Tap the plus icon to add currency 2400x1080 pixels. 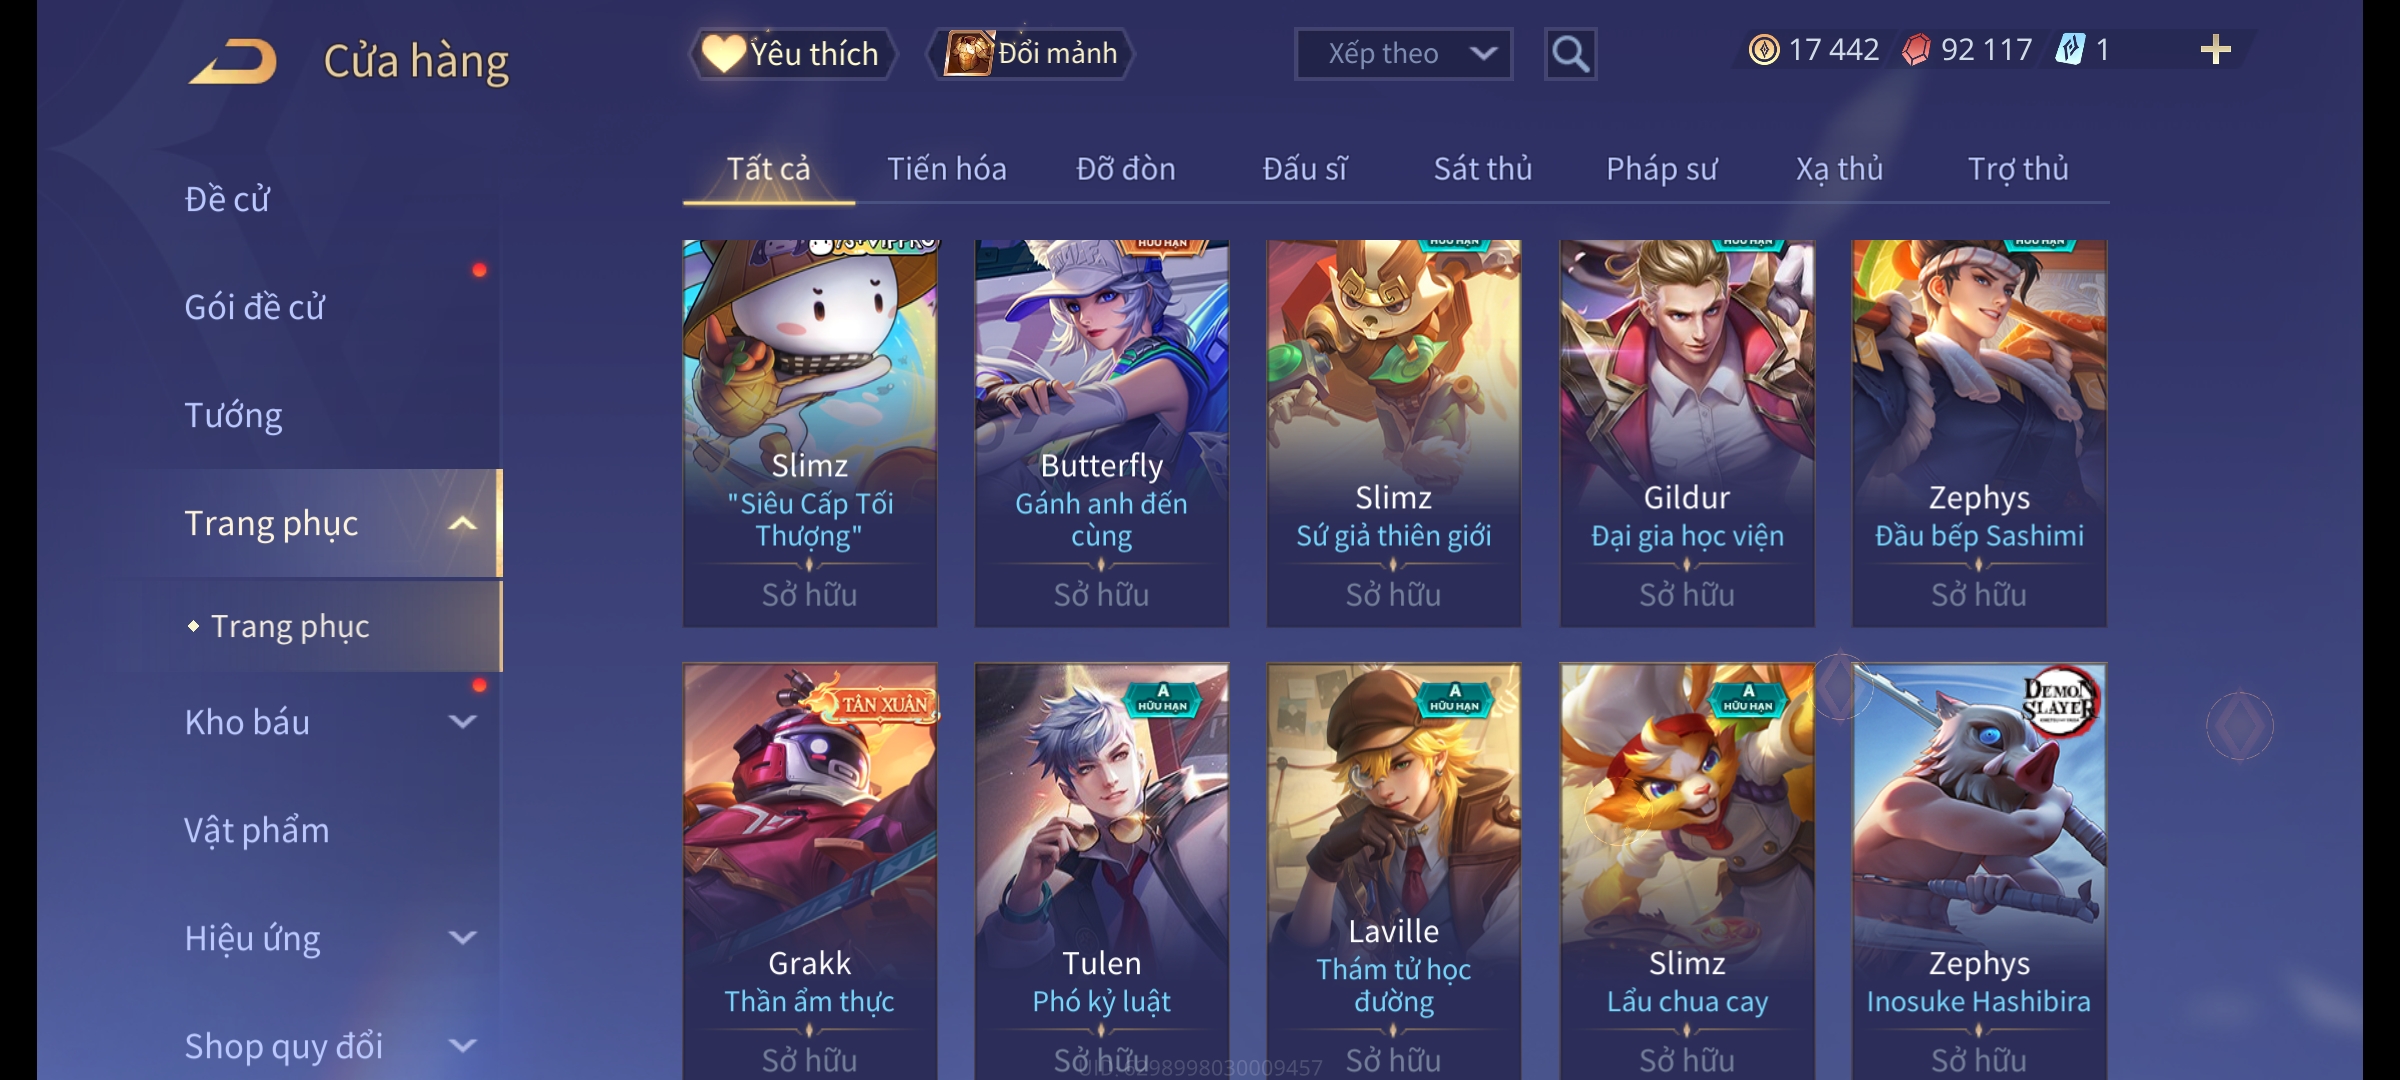pyautogui.click(x=2215, y=50)
